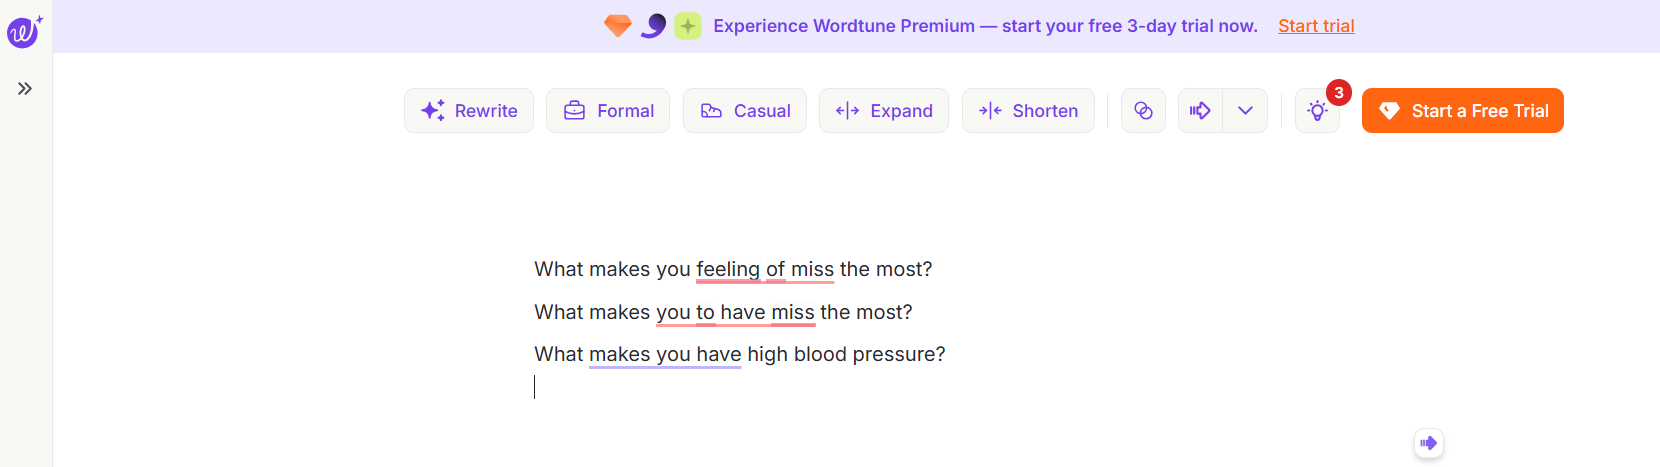Click Start a Free Trial button
1660x467 pixels.
(1463, 111)
